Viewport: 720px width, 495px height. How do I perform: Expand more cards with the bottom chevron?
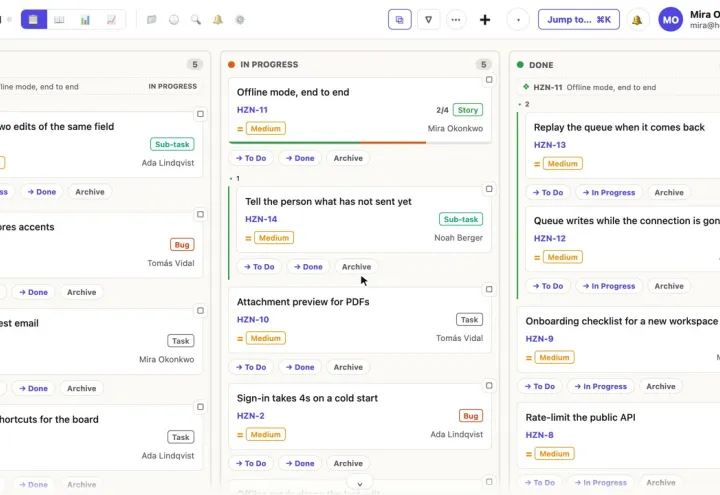pos(360,484)
